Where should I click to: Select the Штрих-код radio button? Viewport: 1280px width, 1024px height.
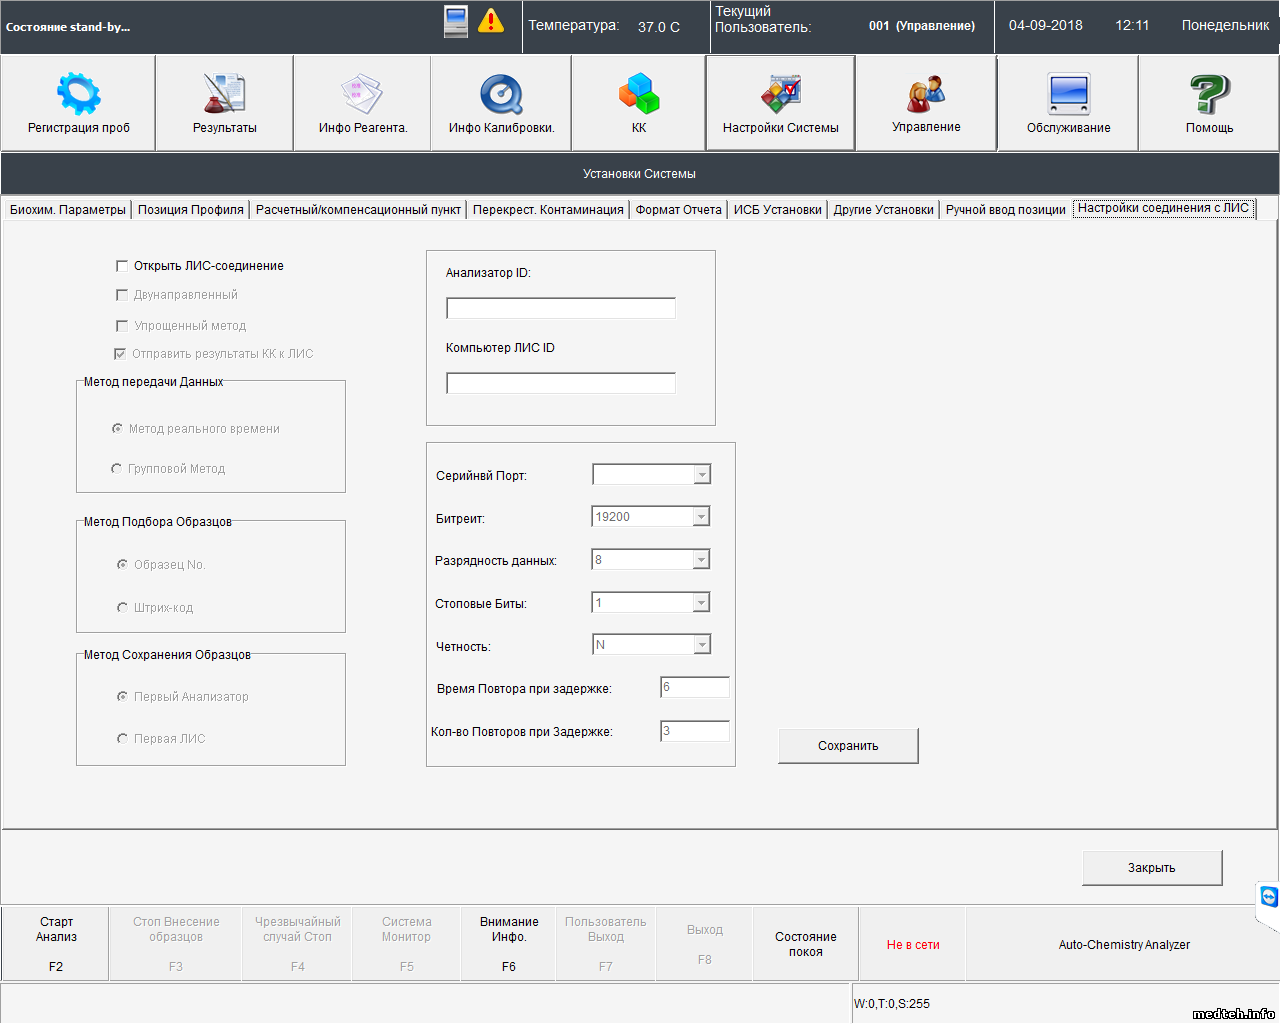pos(122,608)
